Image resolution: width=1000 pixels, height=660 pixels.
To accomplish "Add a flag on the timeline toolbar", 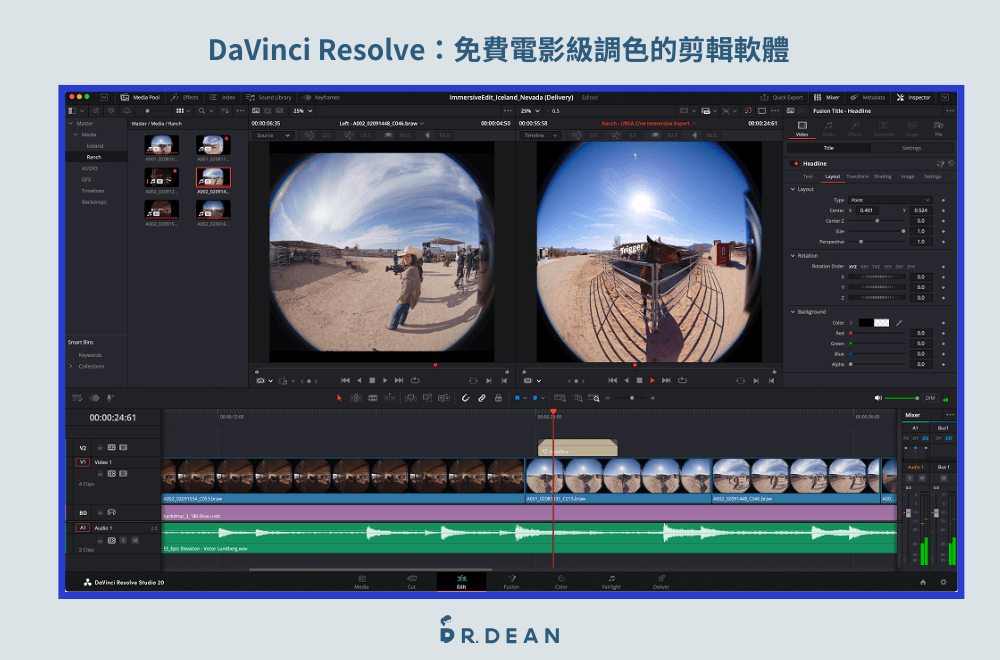I will point(517,398).
